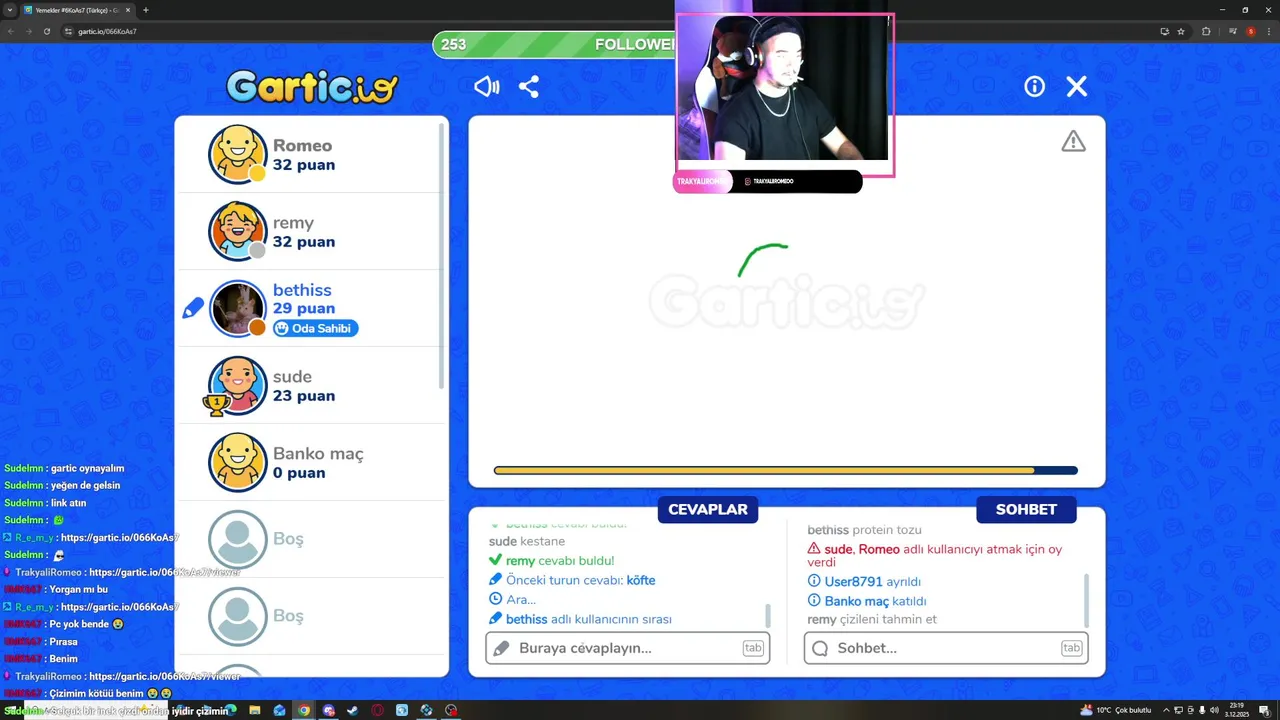Click Romeo's '32 puan' score
This screenshot has width=1280, height=720.
pyautogui.click(x=304, y=165)
